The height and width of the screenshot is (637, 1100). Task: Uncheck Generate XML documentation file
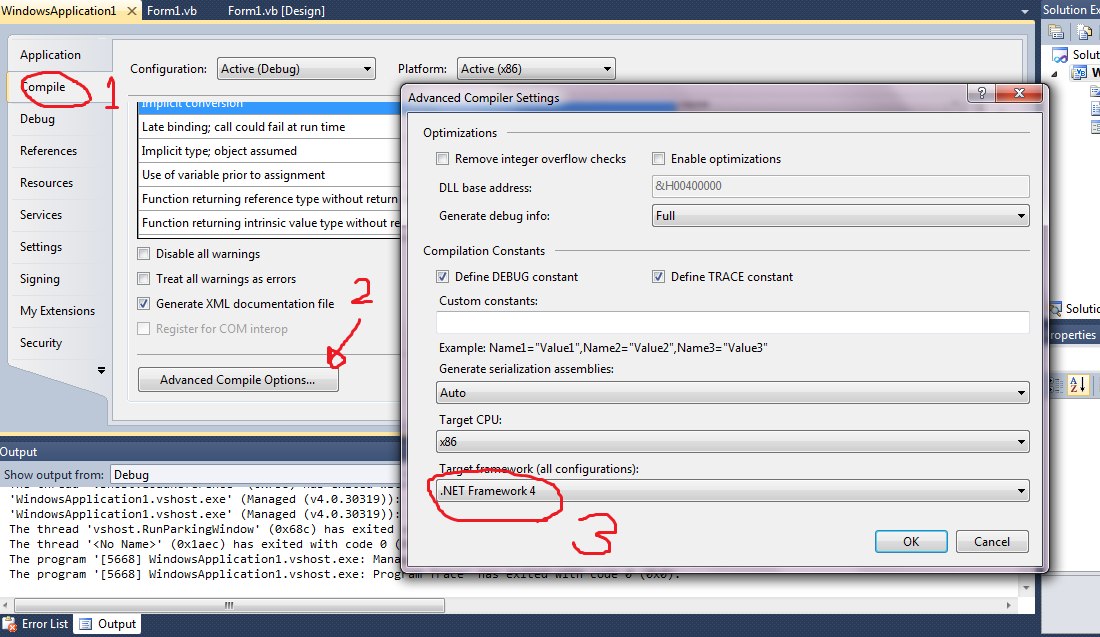[x=144, y=304]
